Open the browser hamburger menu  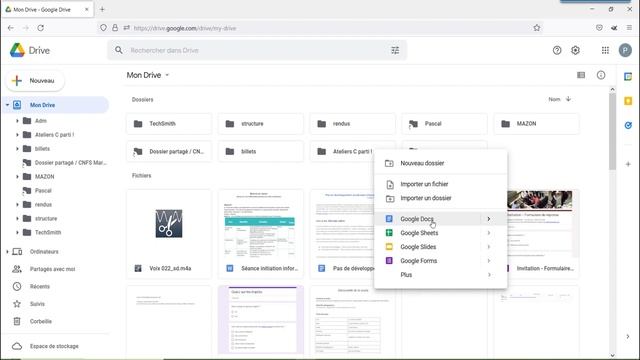629,28
